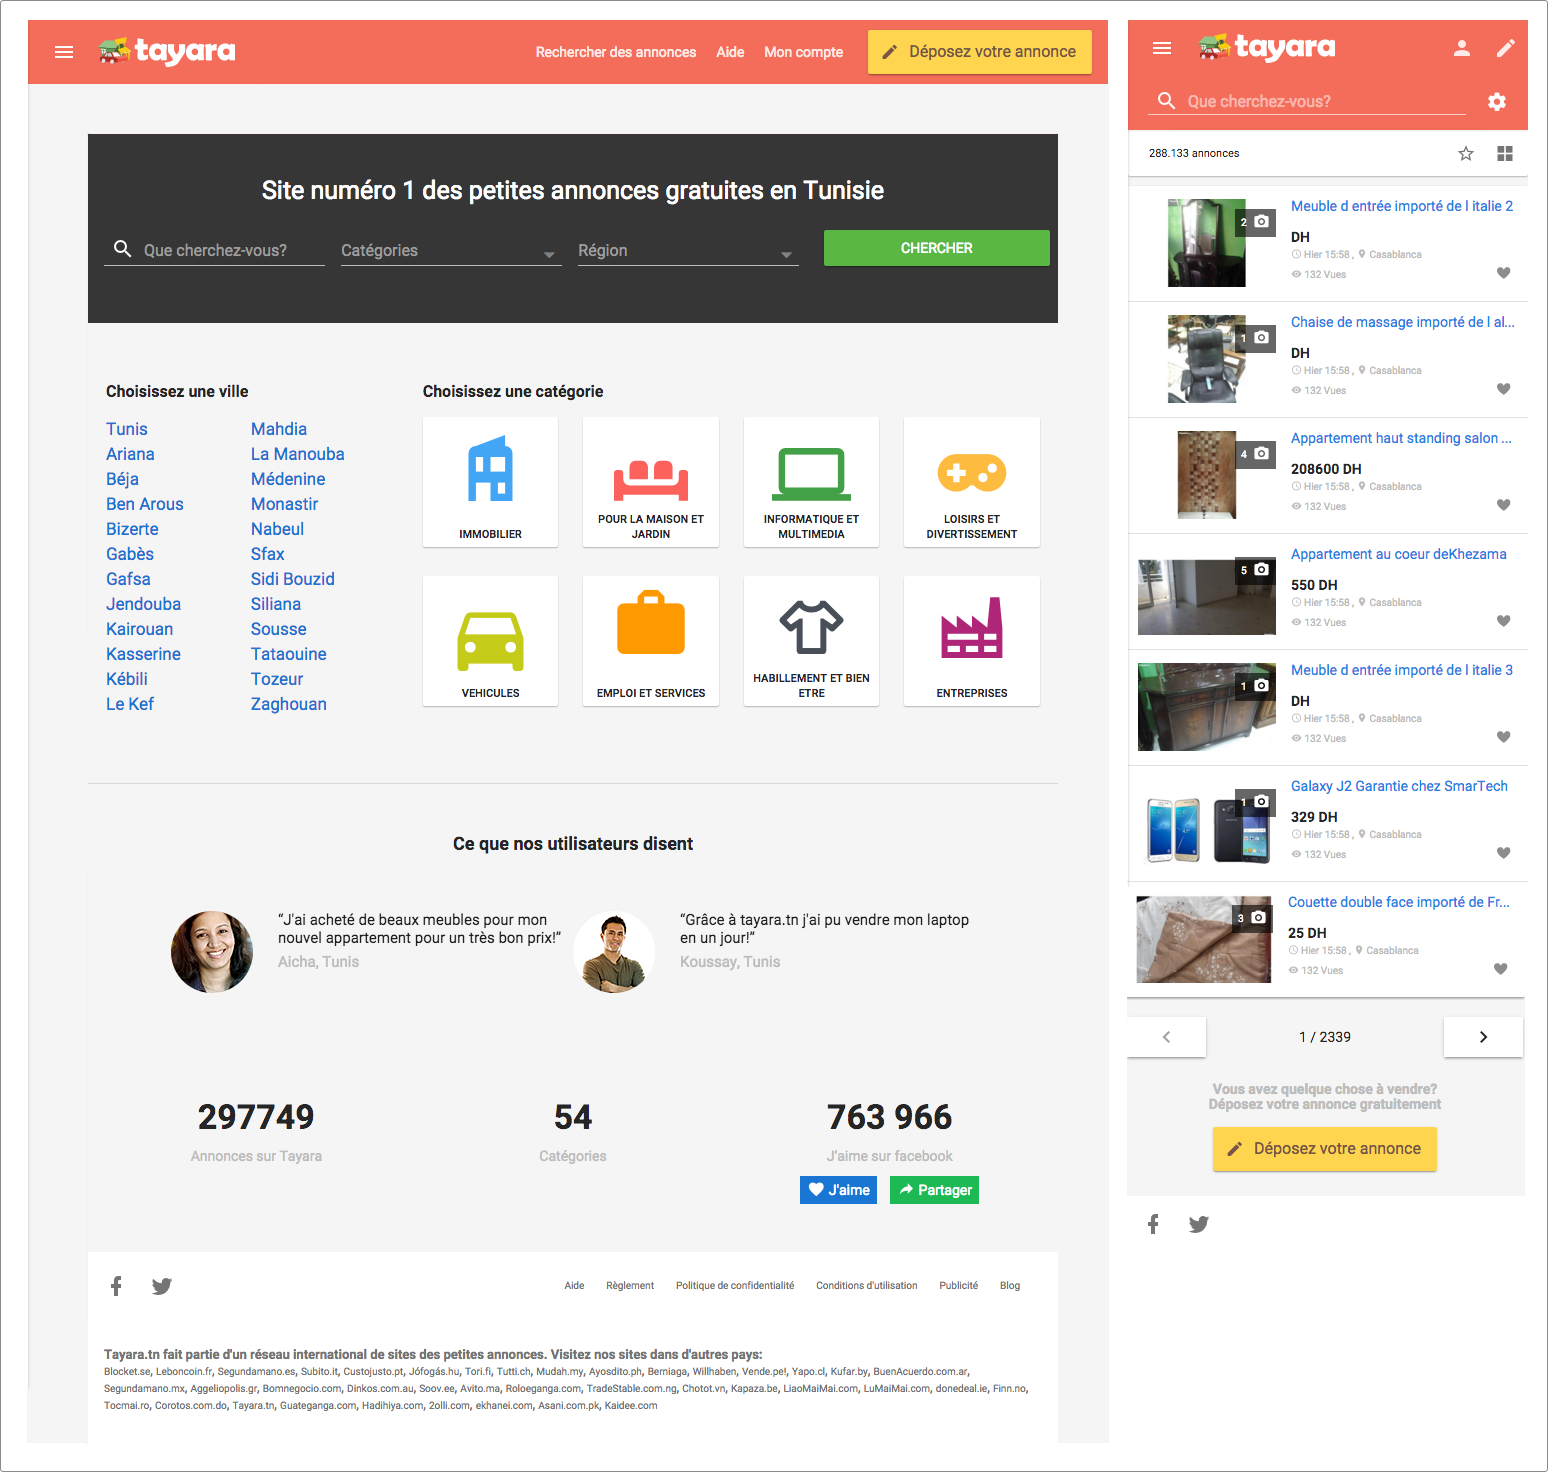Choose the Vehicules category tile
The image size is (1548, 1472).
490,641
